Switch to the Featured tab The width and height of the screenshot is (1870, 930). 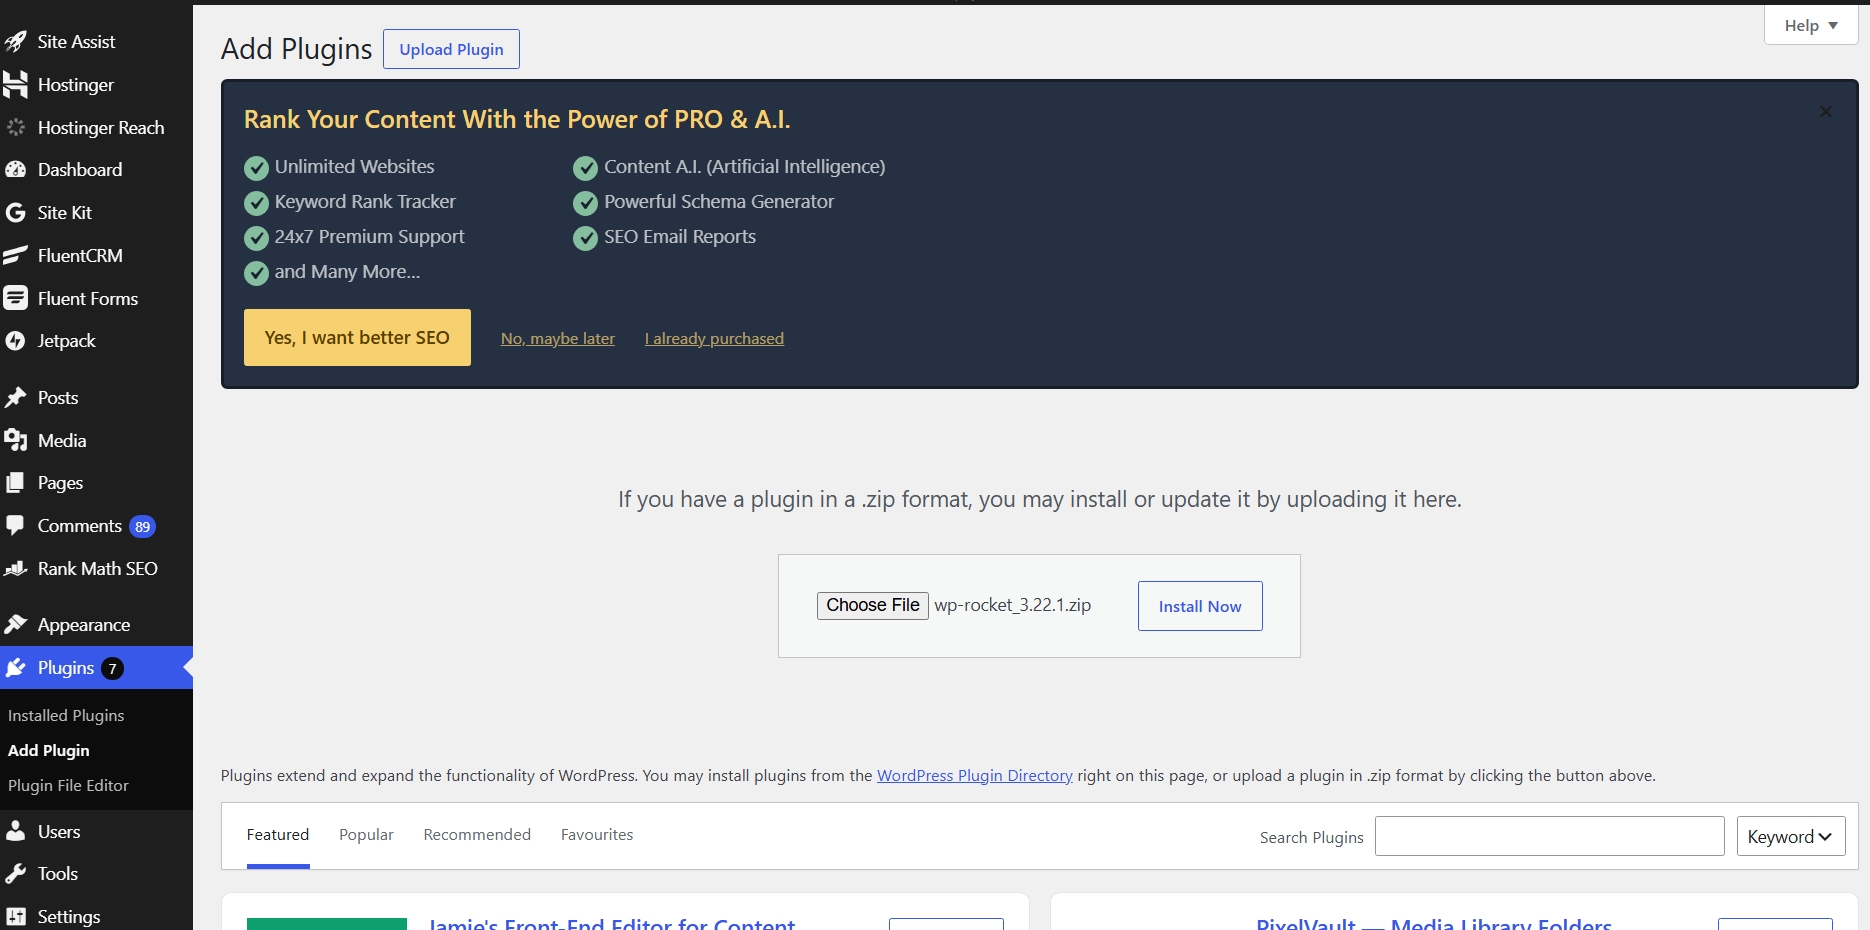[278, 835]
